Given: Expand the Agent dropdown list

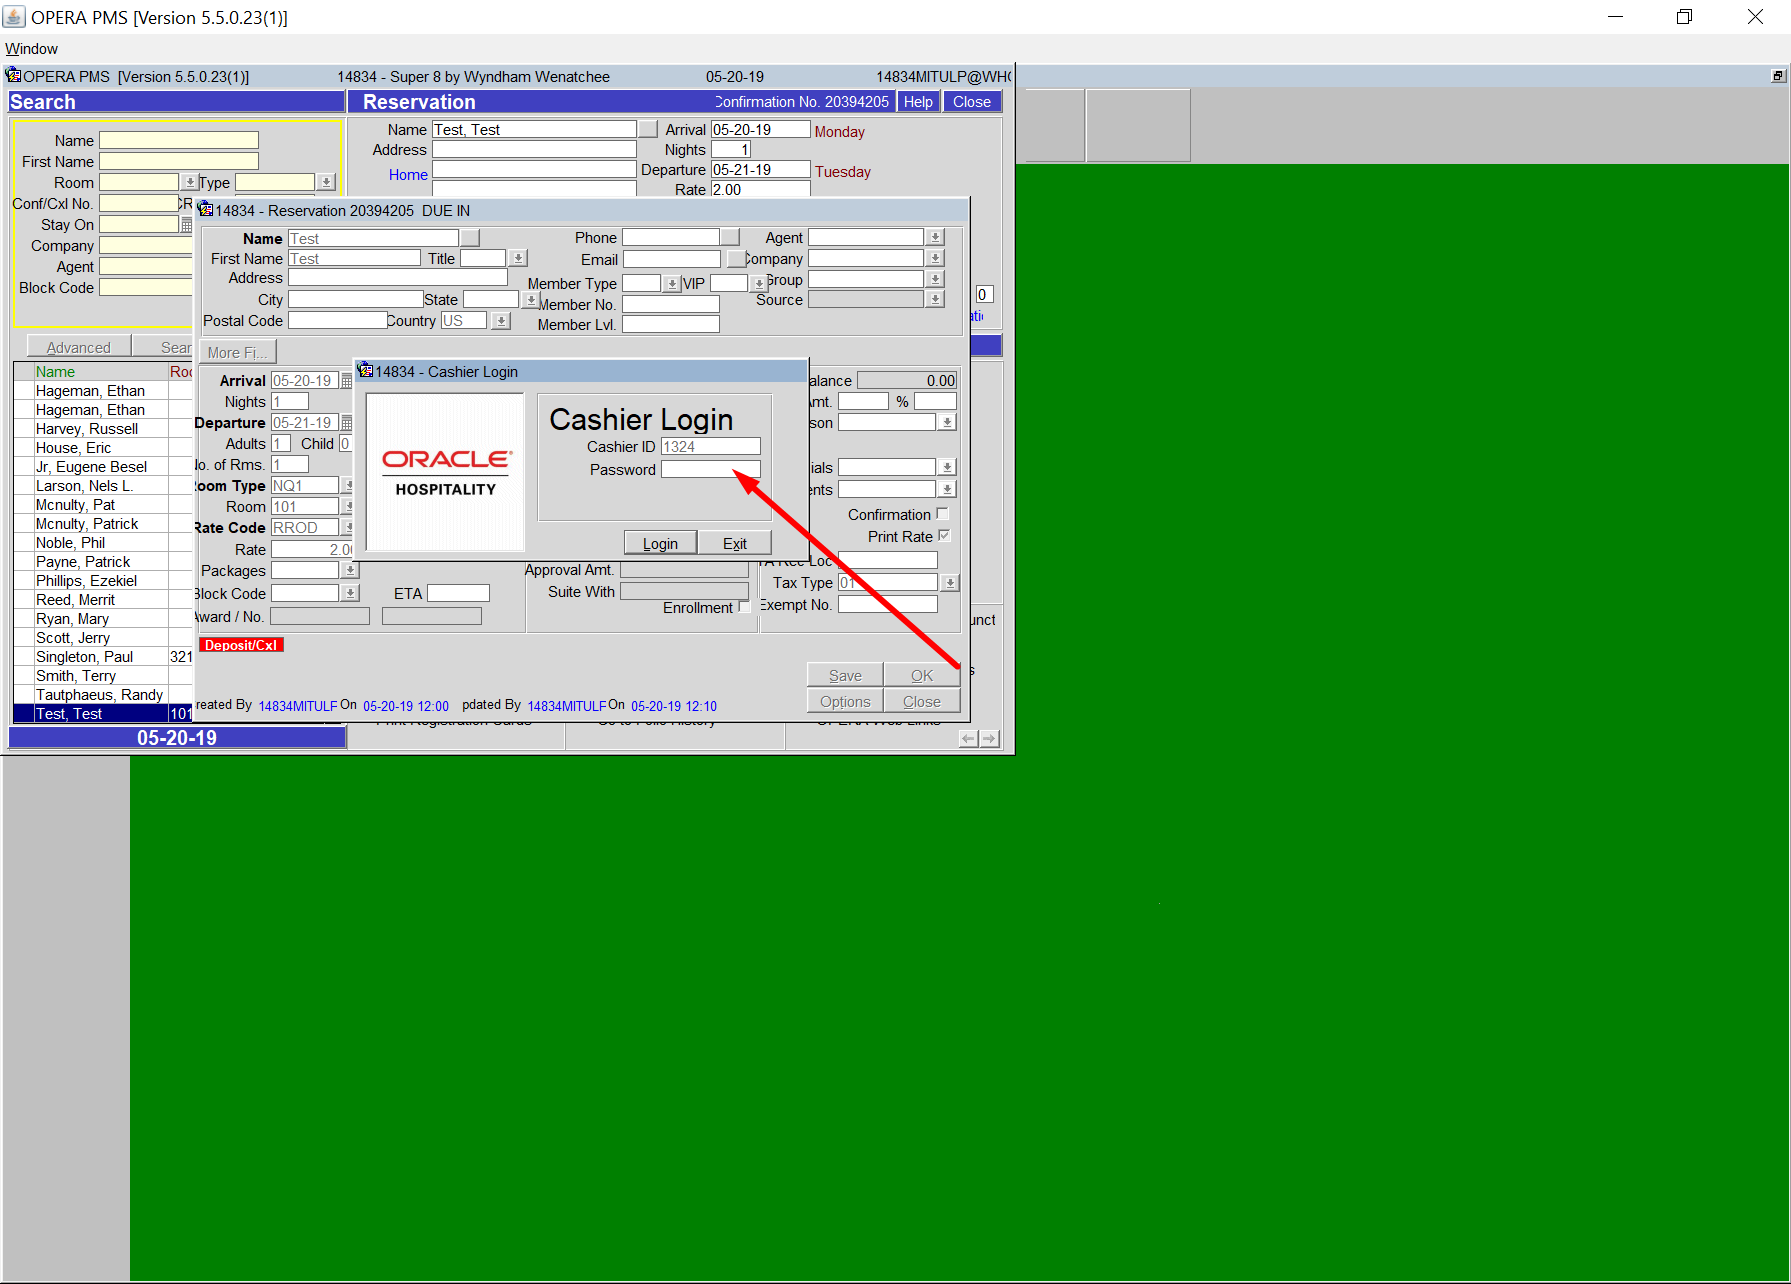Looking at the screenshot, I should coord(935,237).
